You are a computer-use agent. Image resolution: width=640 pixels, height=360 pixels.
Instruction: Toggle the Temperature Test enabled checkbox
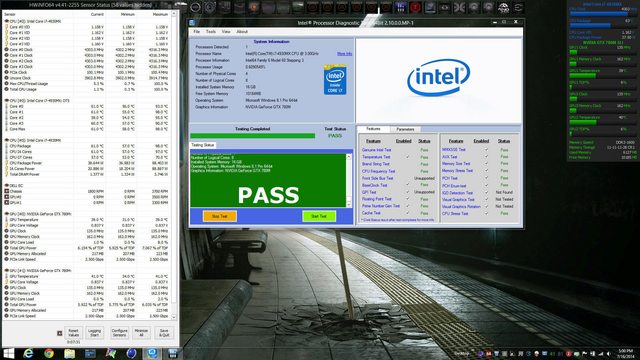(x=407, y=157)
